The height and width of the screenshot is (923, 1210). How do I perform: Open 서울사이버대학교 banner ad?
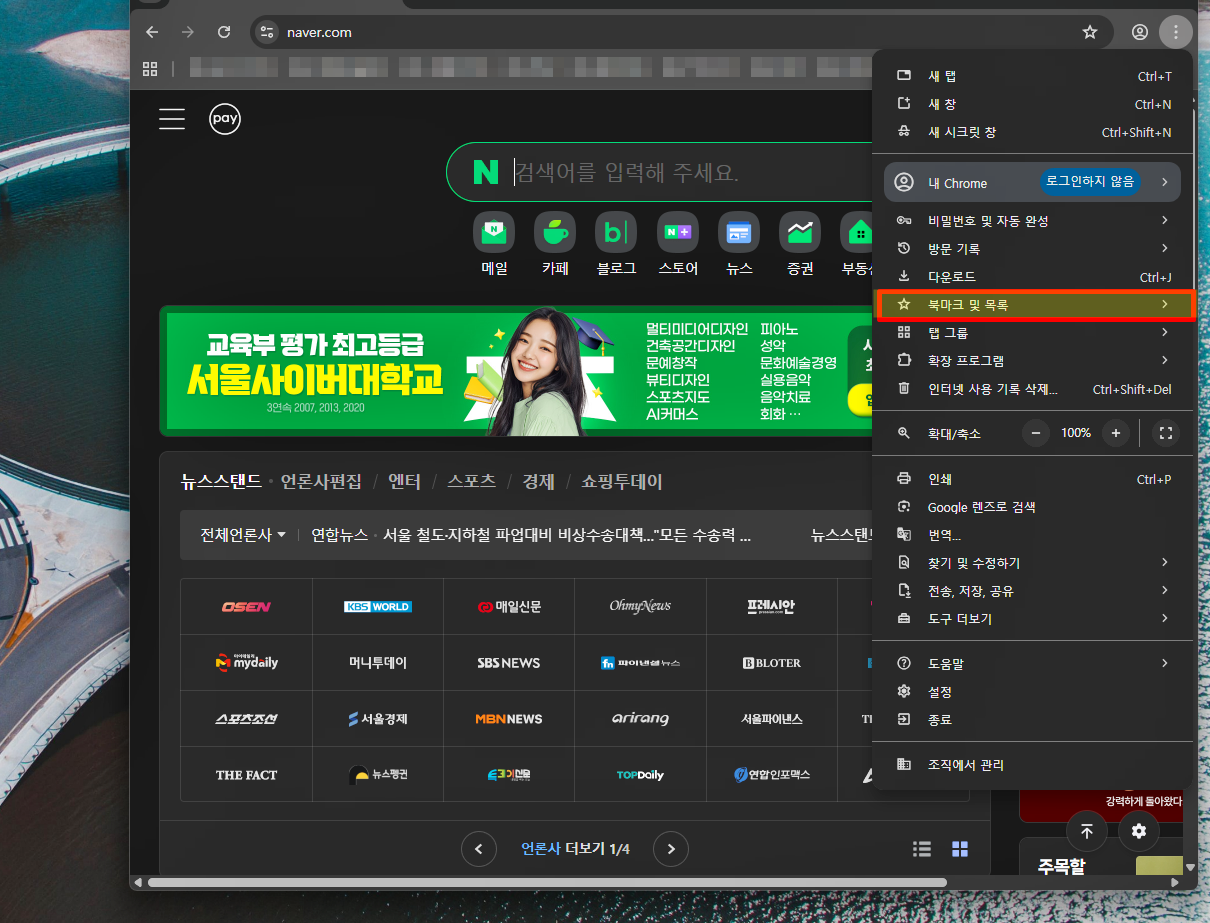click(x=515, y=370)
